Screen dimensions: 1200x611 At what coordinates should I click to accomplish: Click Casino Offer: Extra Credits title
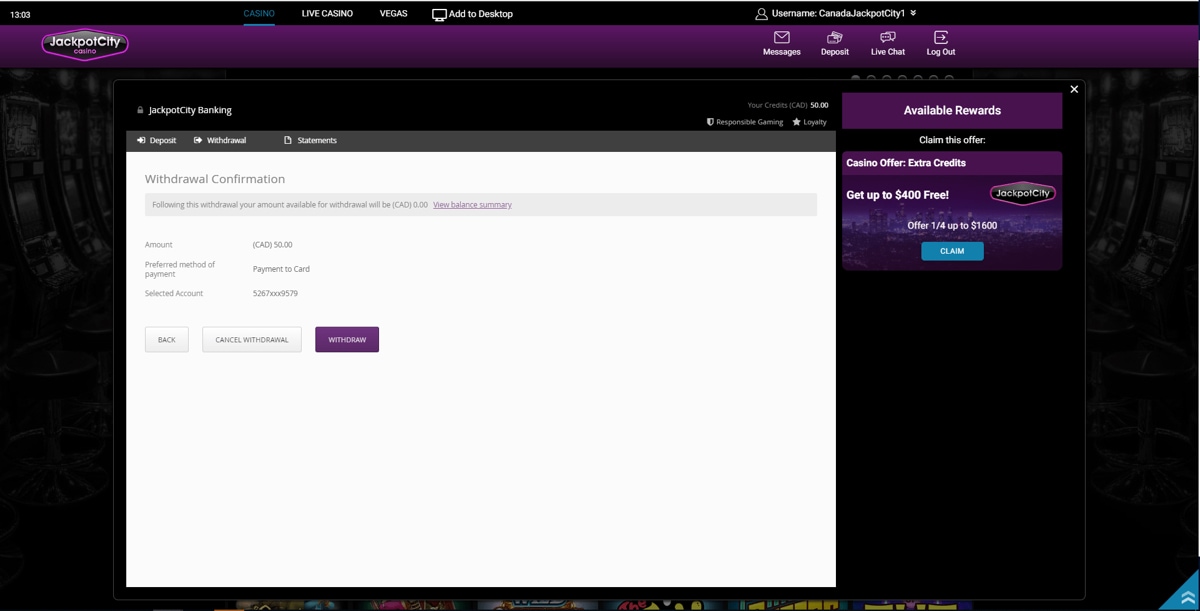pos(906,162)
